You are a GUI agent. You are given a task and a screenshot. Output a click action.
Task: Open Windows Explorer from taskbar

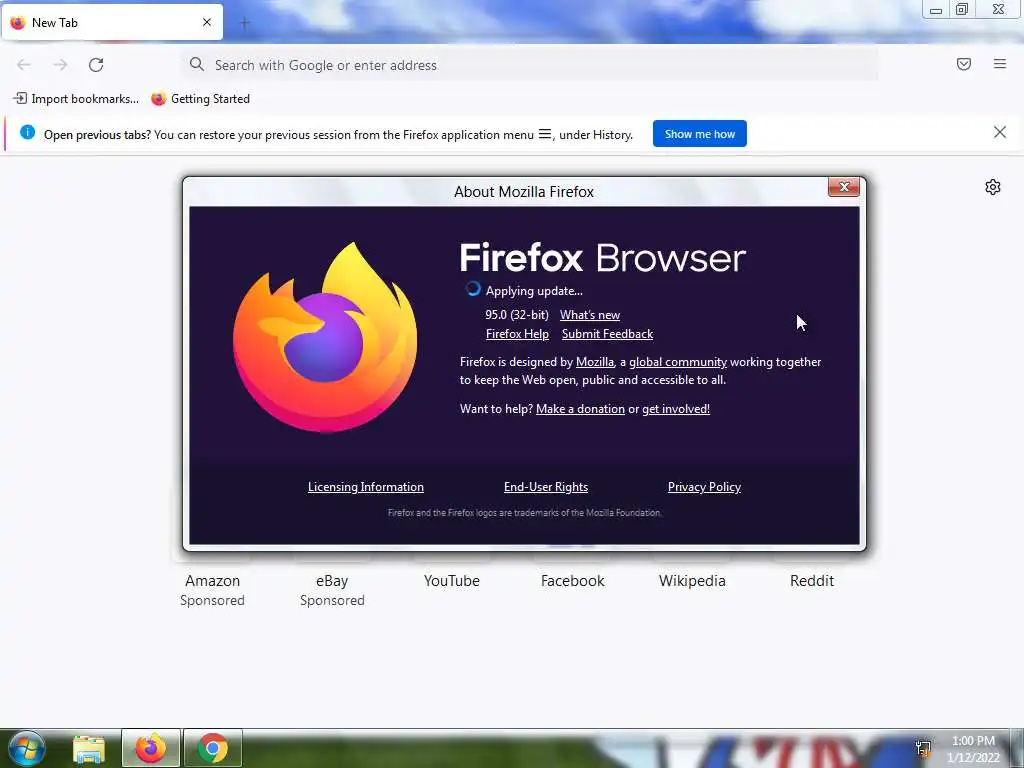pos(89,748)
